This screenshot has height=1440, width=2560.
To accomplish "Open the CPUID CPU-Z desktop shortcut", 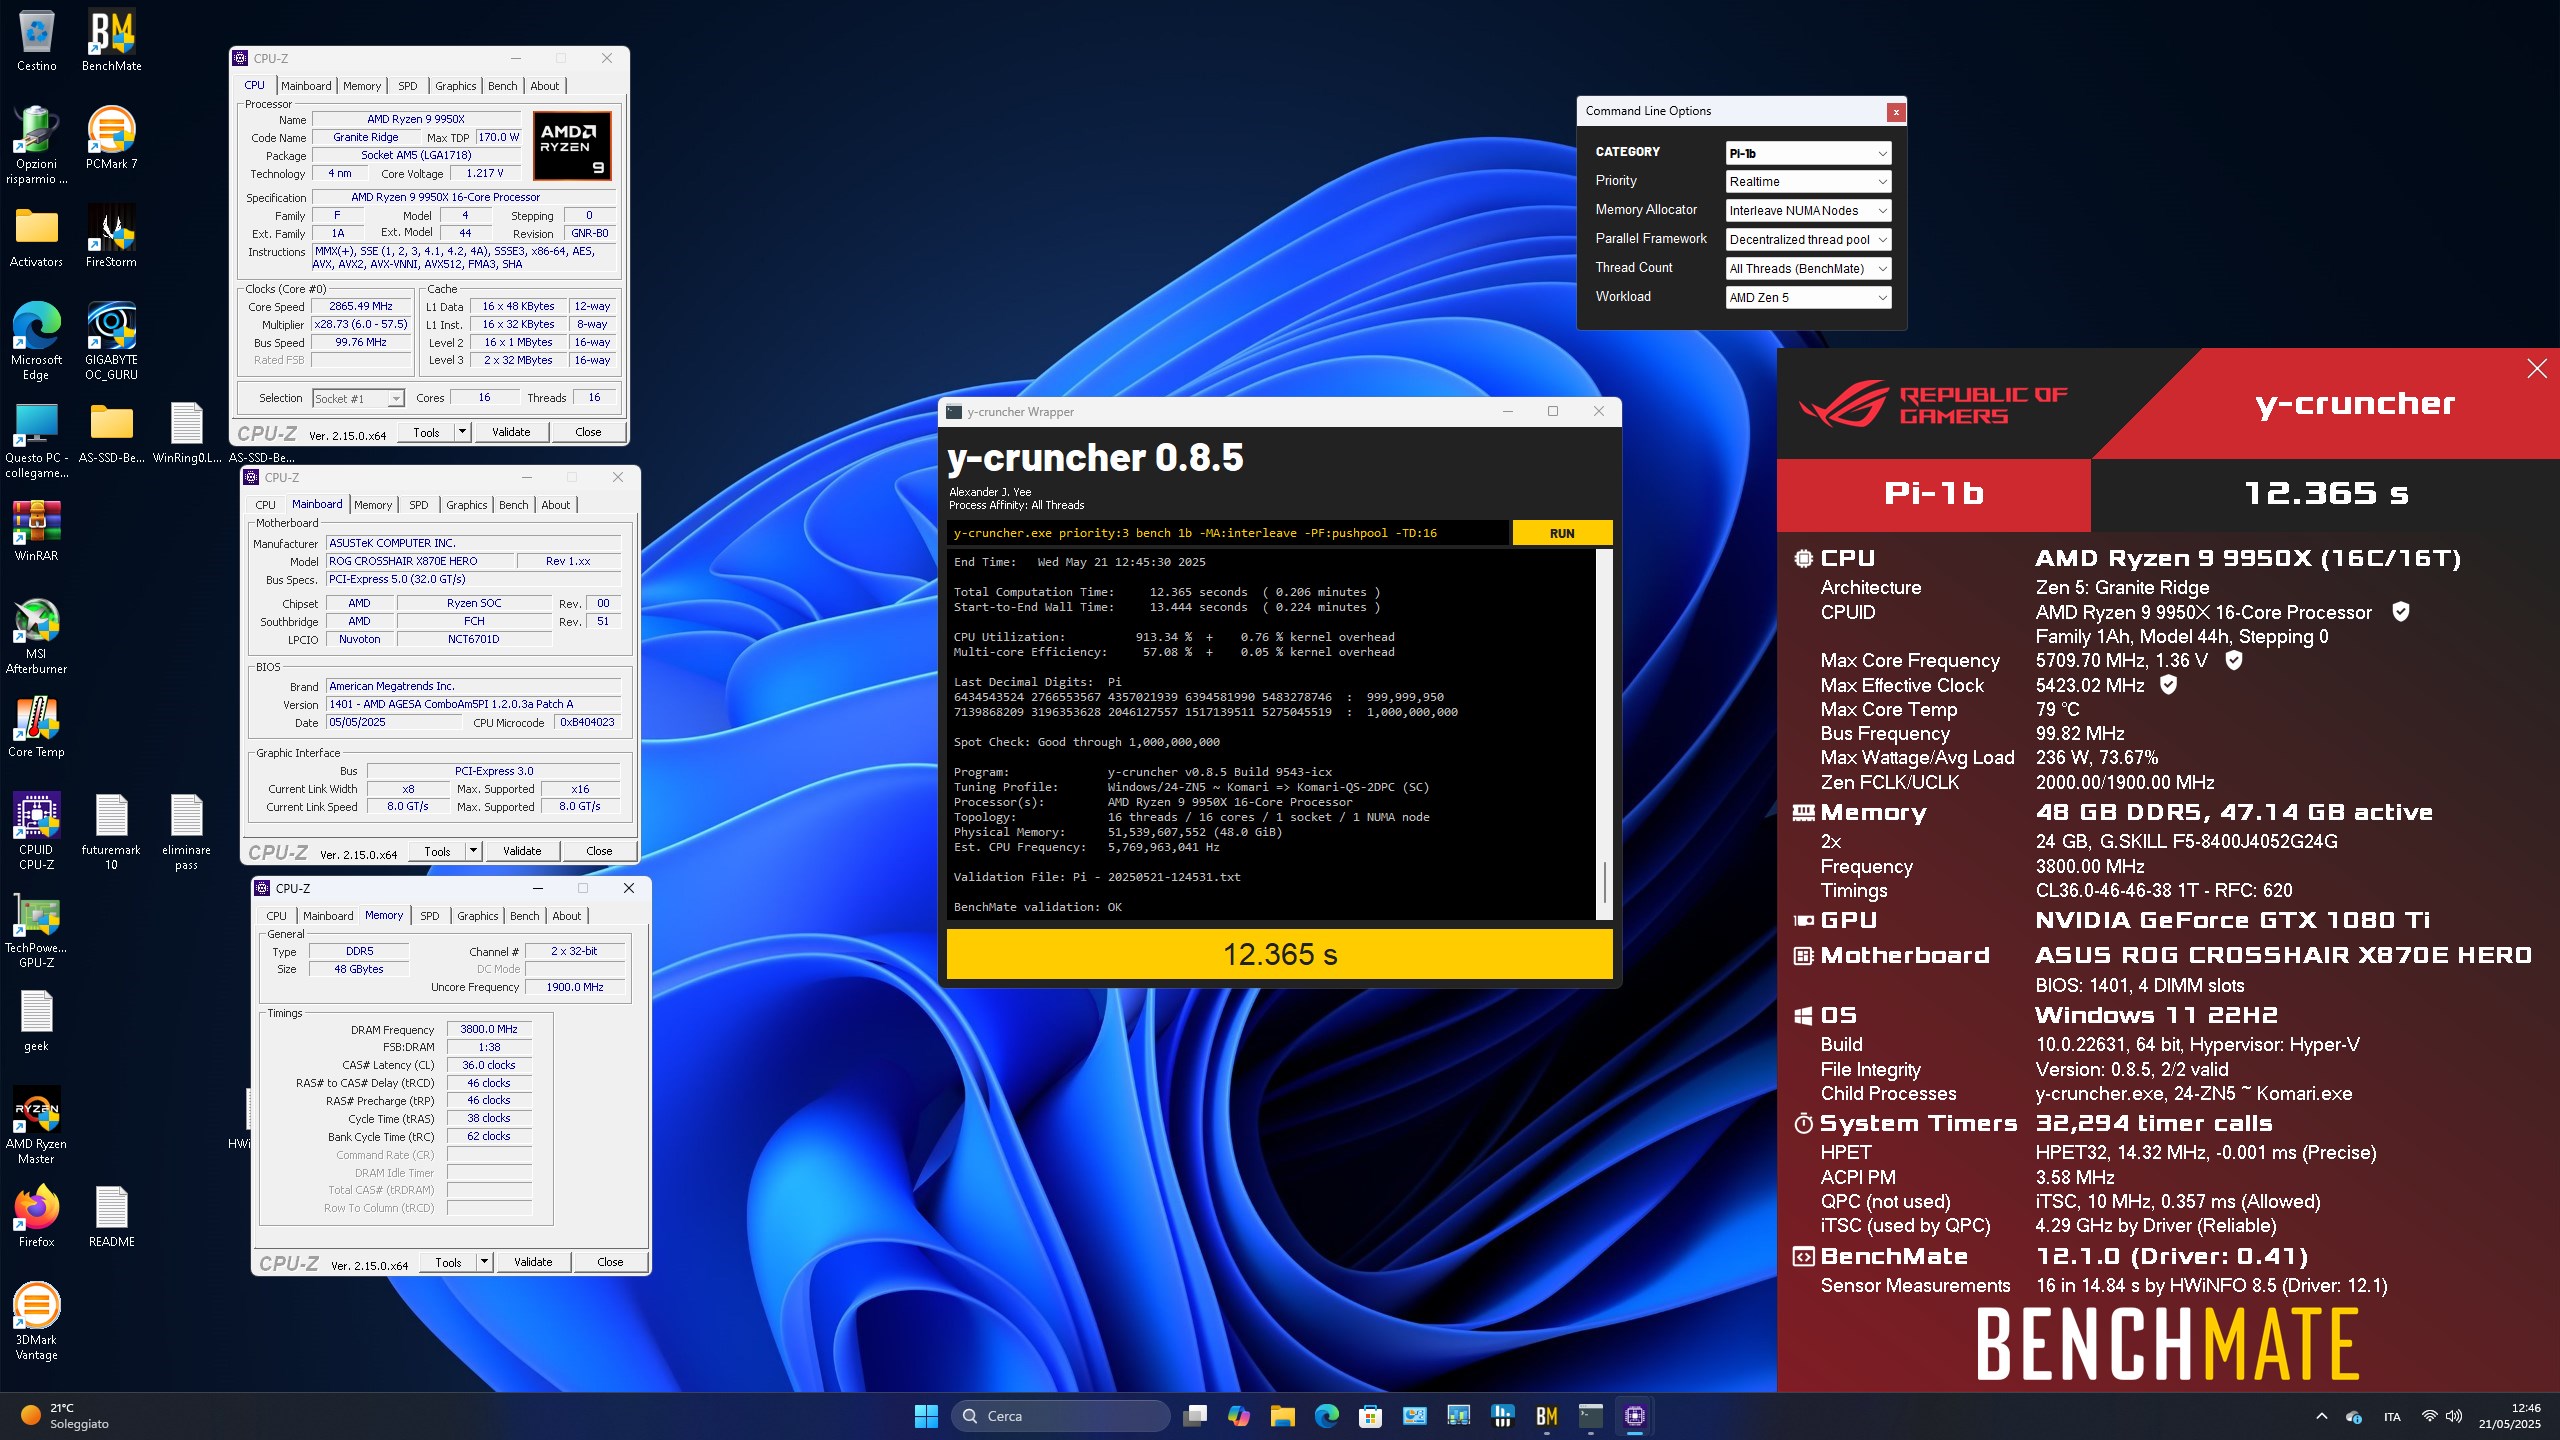I will [36, 831].
